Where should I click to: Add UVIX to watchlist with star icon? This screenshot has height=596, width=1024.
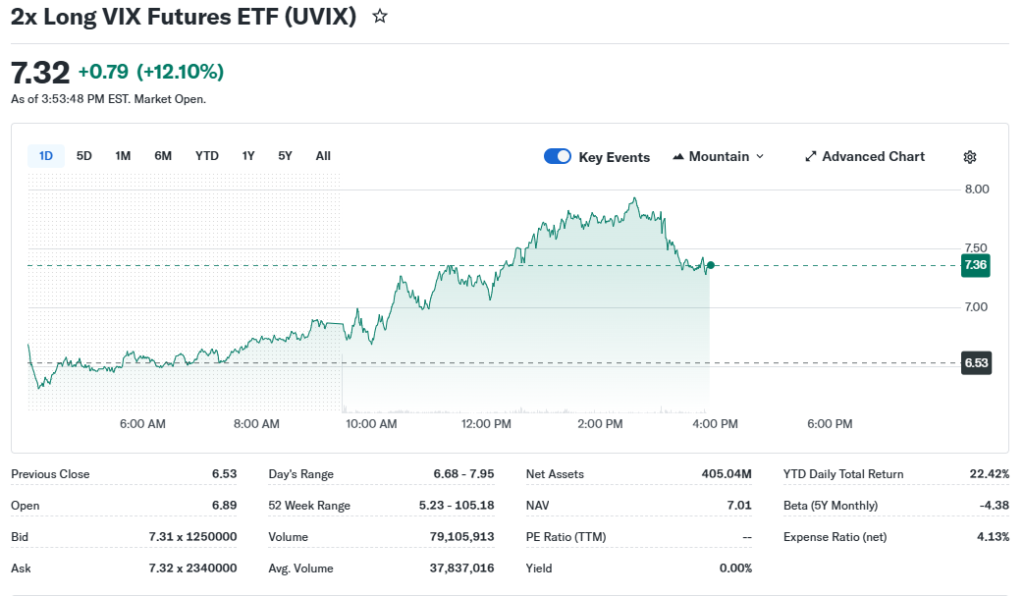[380, 17]
